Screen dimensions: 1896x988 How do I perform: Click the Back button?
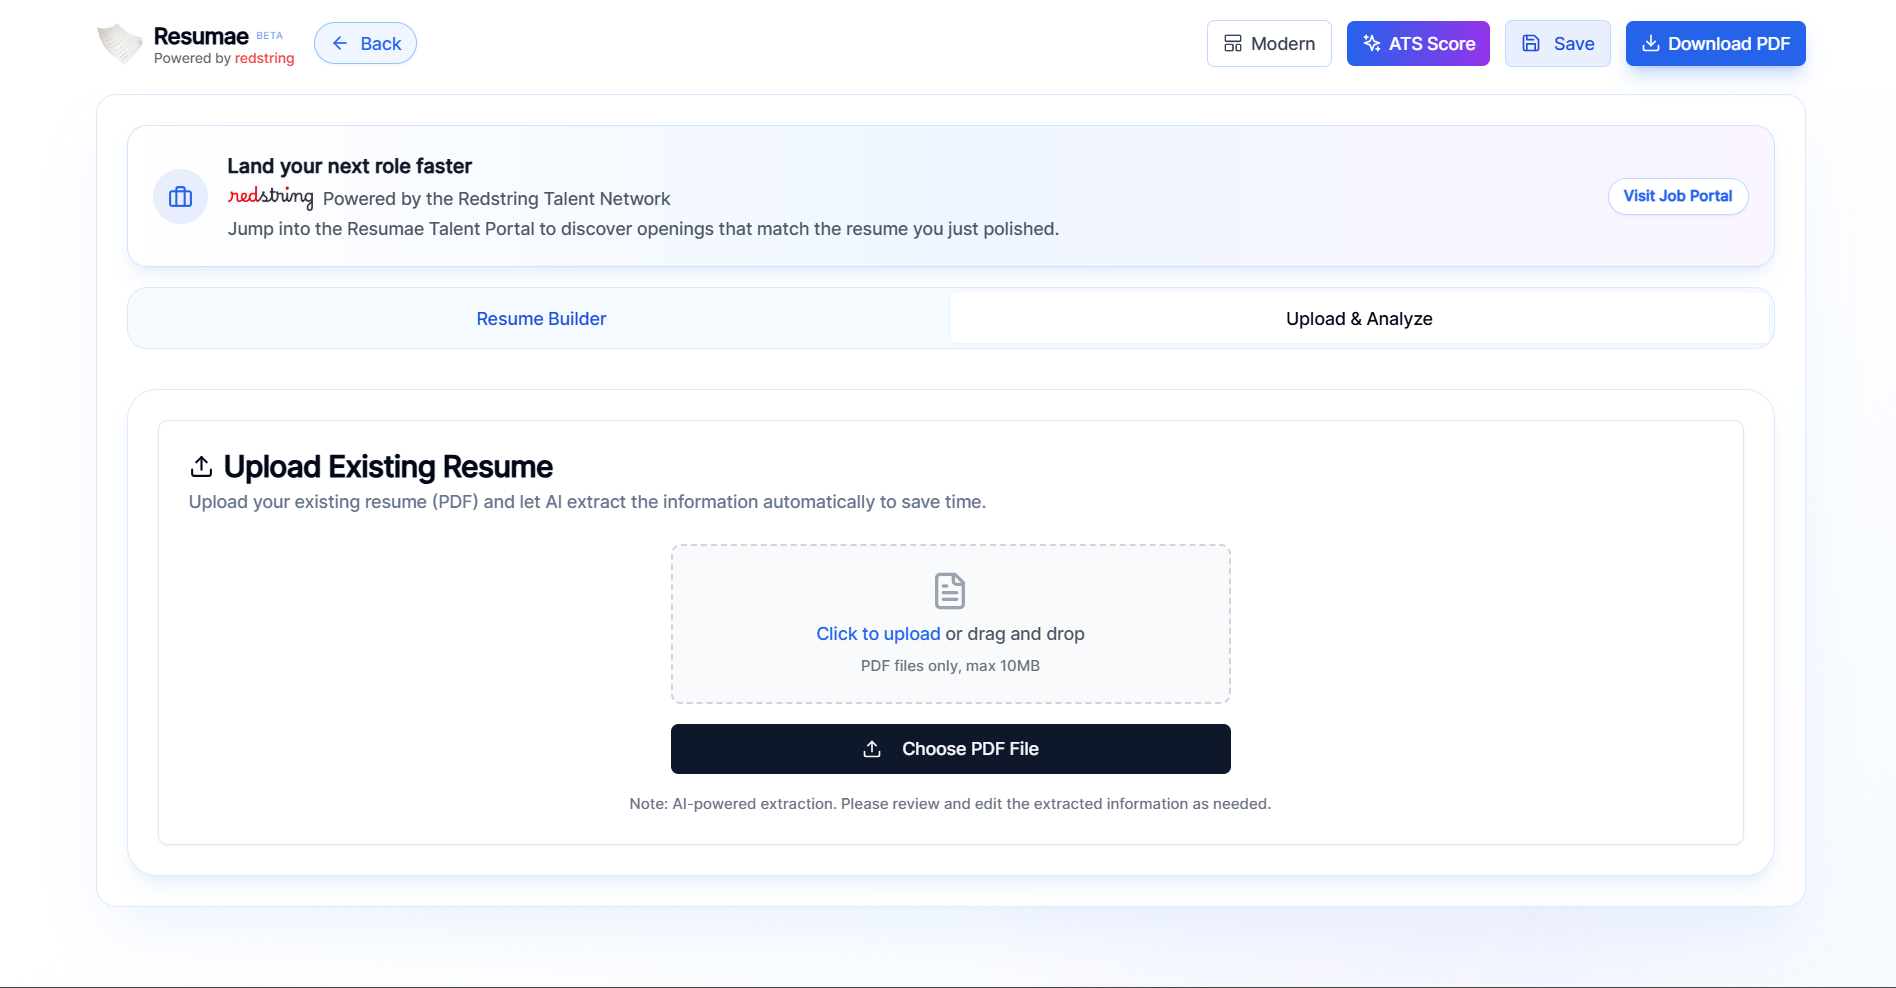(365, 43)
